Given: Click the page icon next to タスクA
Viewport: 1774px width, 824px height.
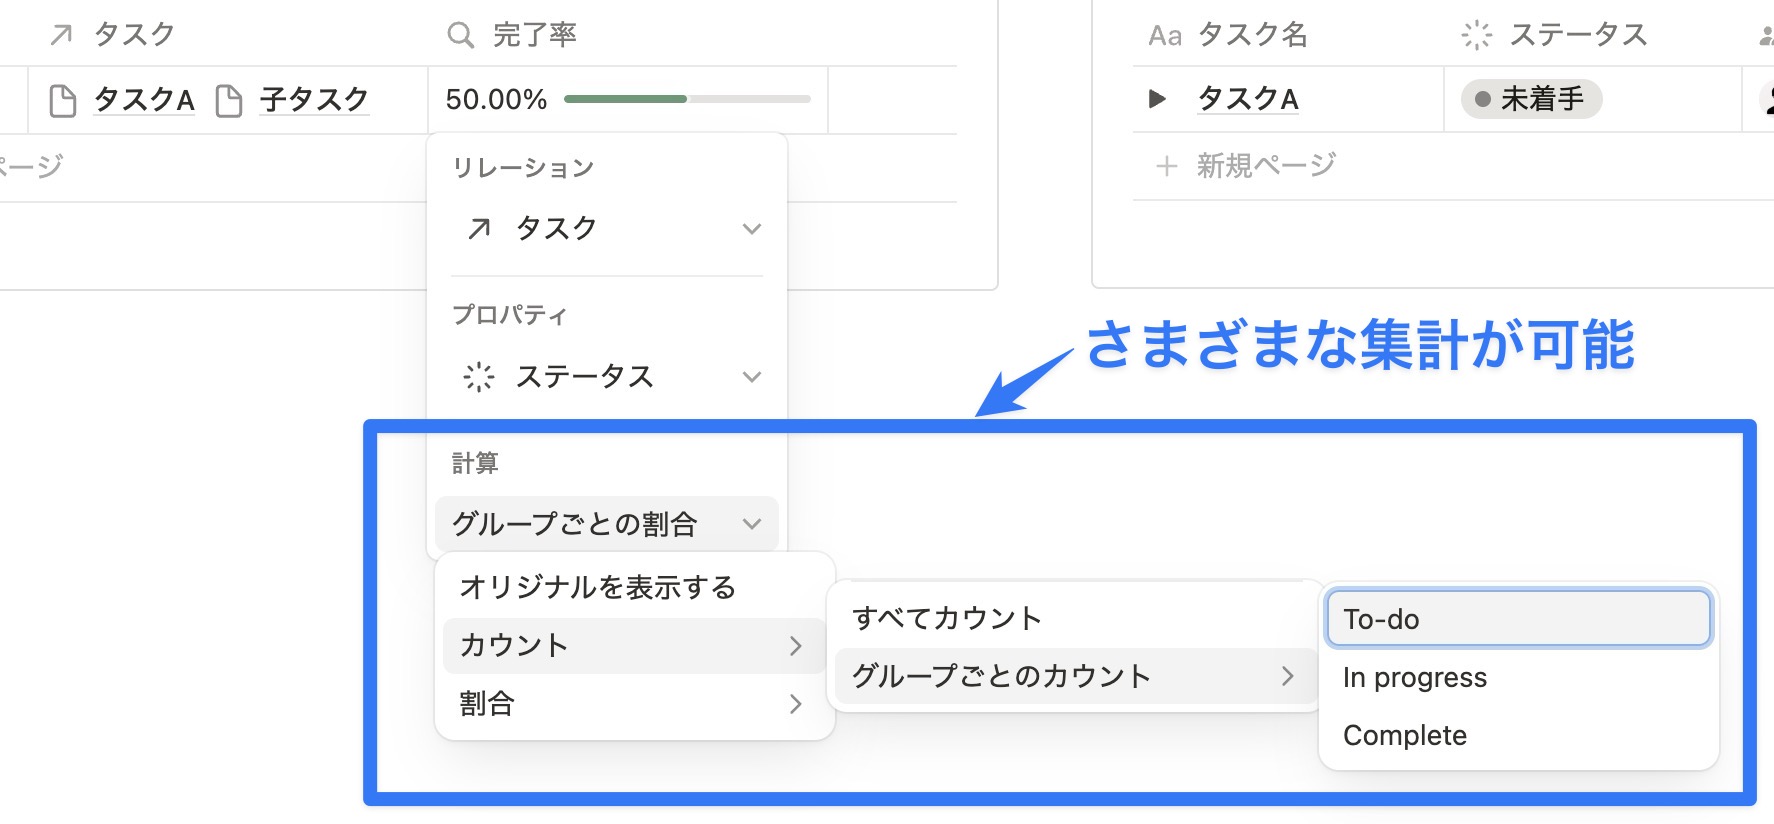Looking at the screenshot, I should [63, 100].
